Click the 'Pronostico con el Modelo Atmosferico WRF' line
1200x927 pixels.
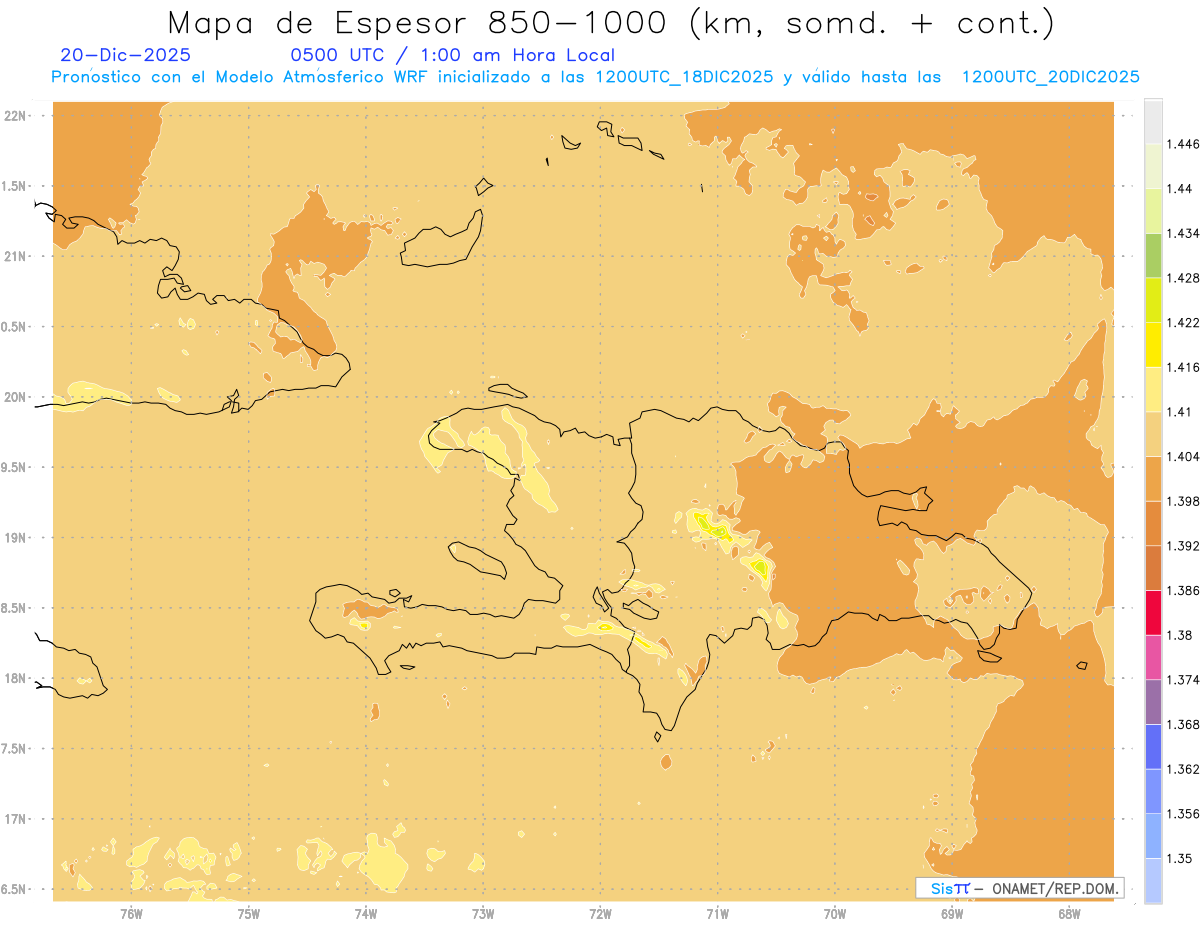click(596, 77)
